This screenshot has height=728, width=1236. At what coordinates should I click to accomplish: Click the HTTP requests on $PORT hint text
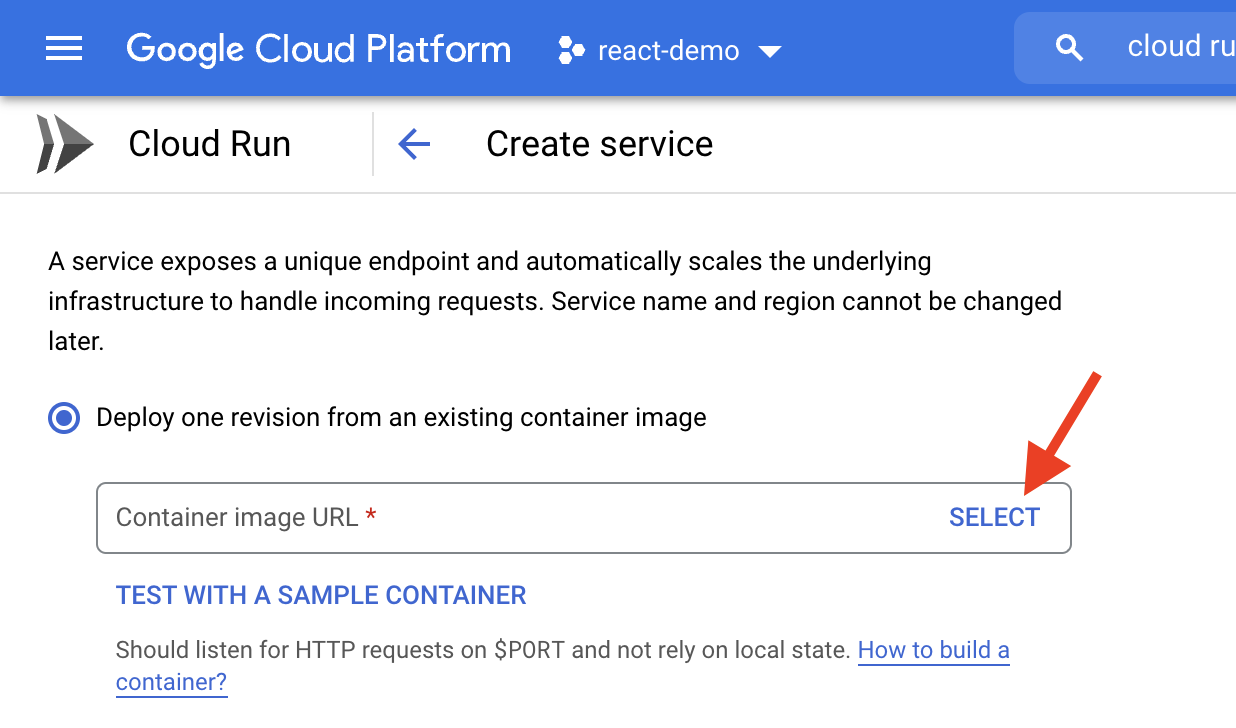483,650
